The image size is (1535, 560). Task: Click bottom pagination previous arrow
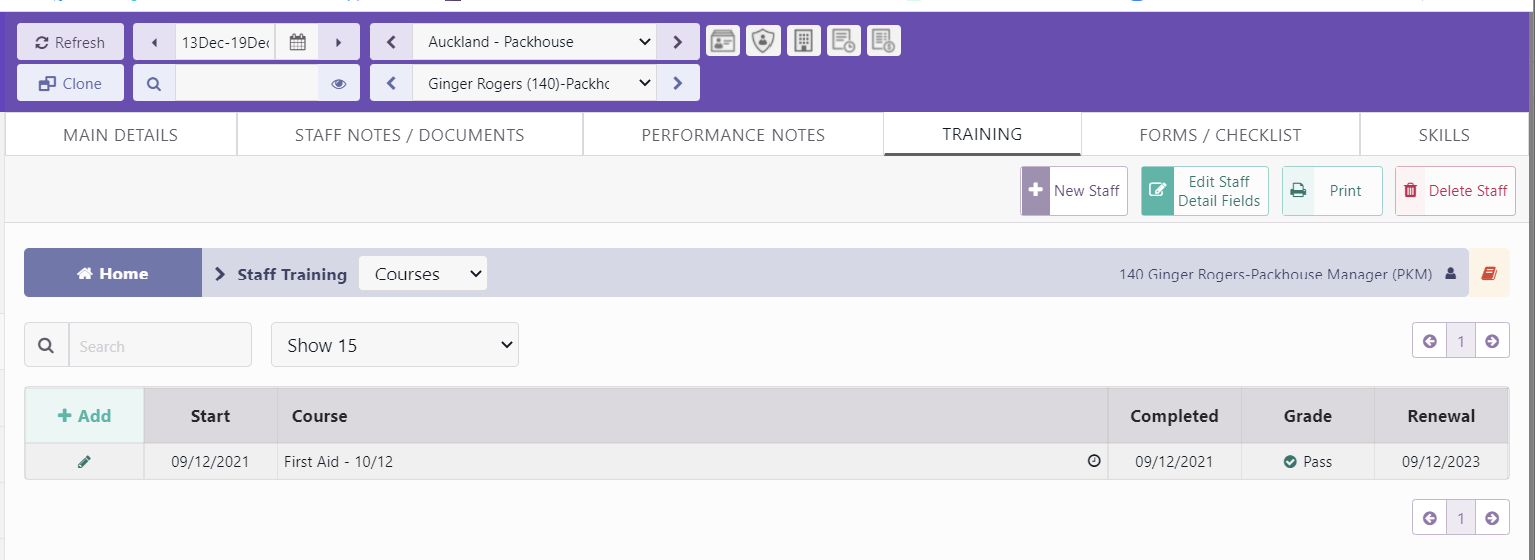[1429, 518]
